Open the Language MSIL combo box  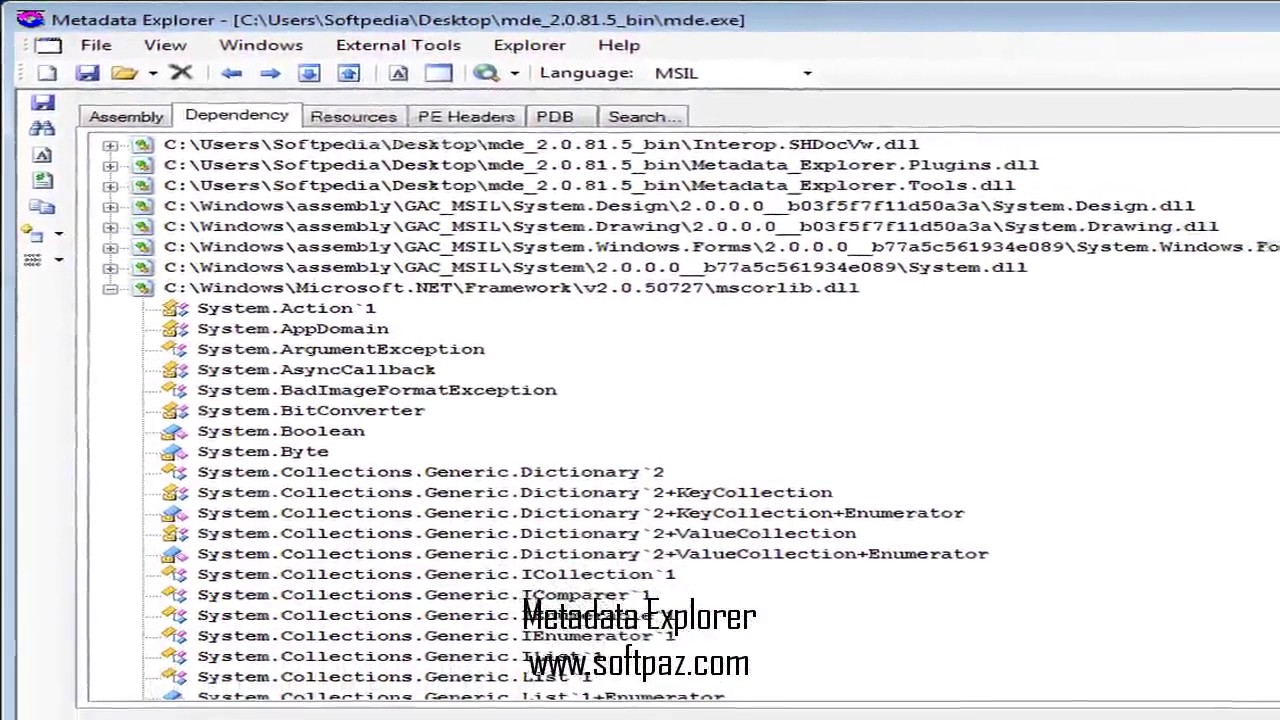734,73
